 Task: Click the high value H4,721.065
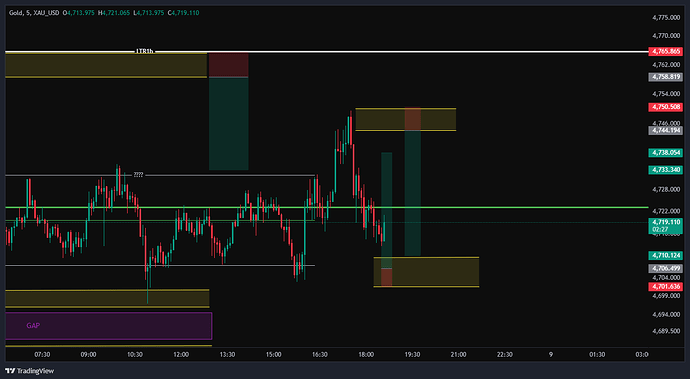[x=114, y=13]
